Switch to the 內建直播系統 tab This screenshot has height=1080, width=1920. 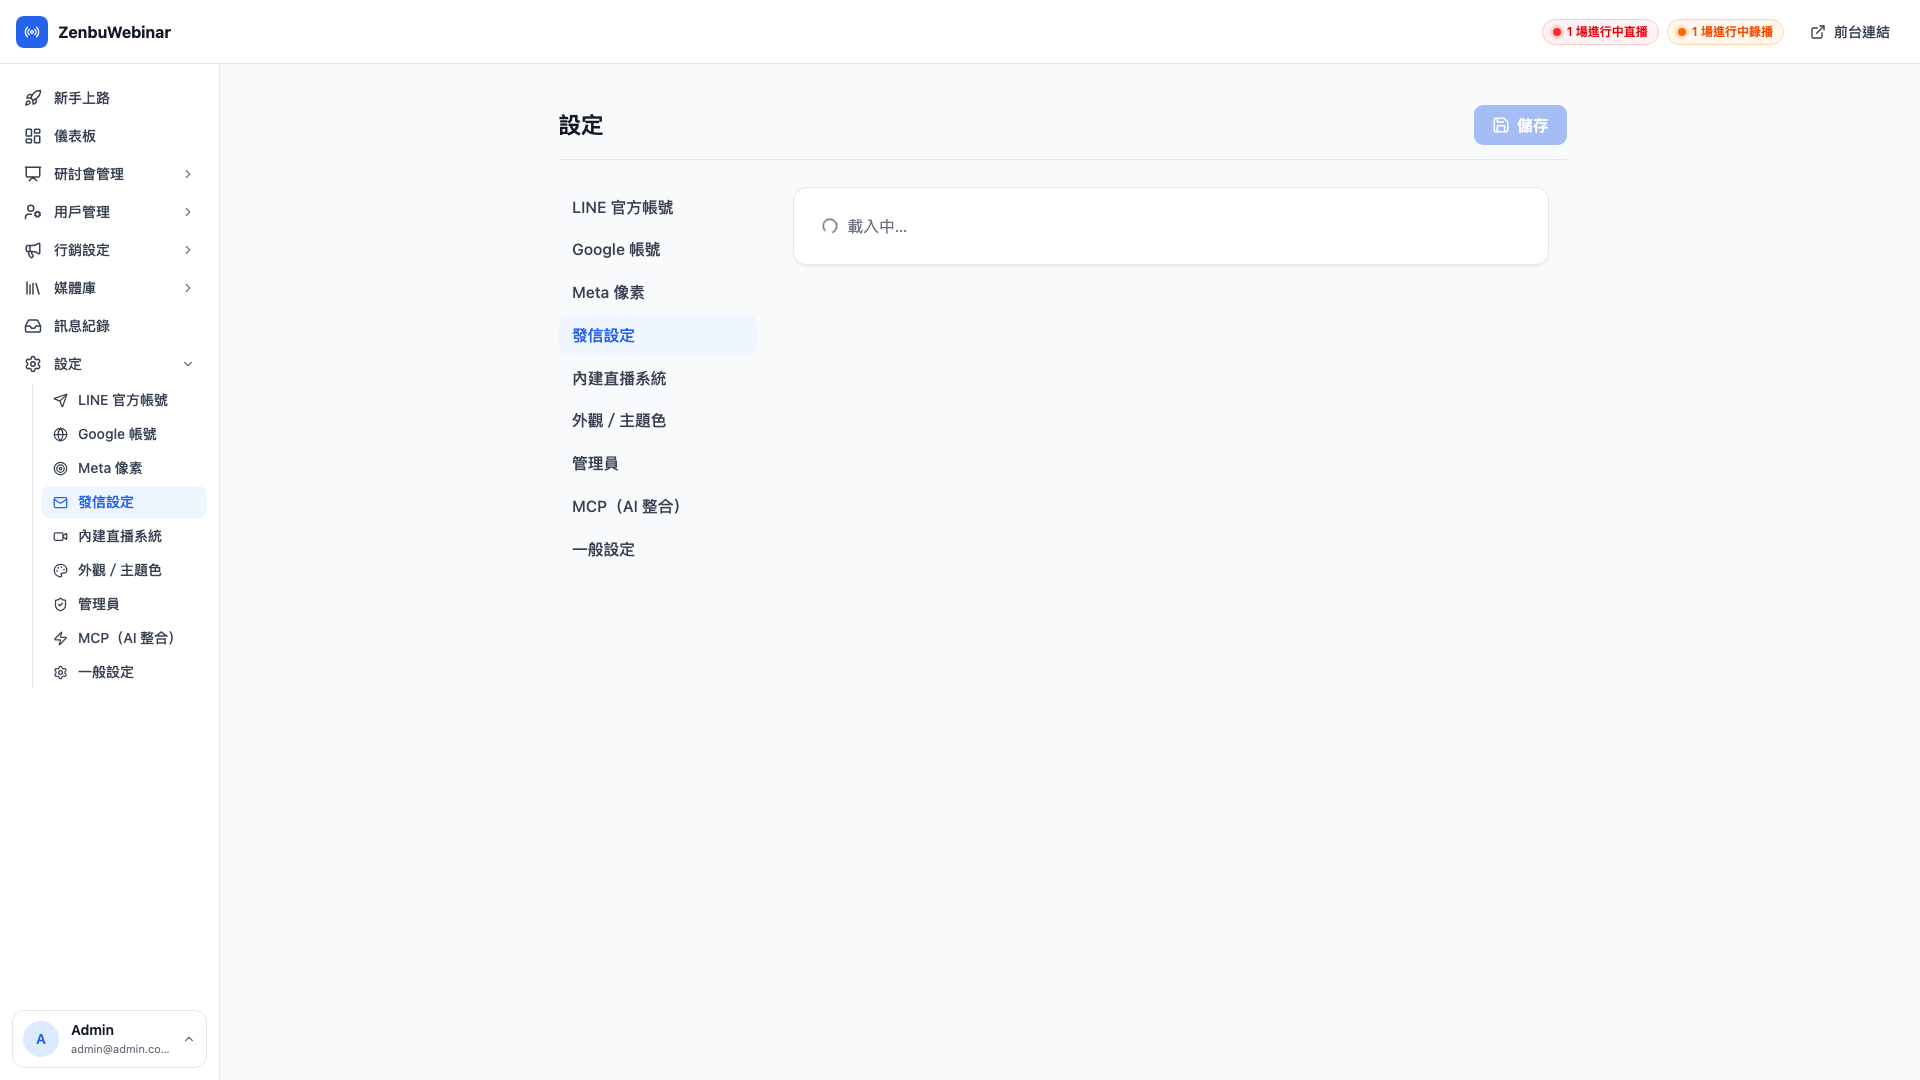[658, 378]
